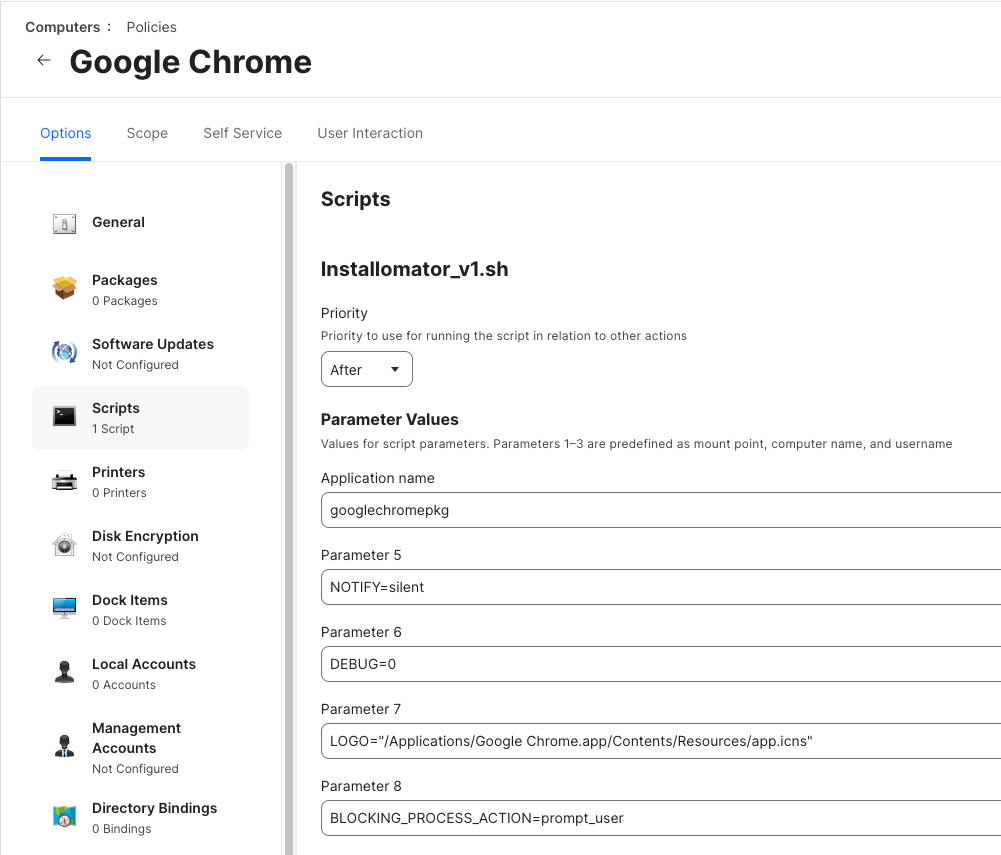
Task: Switch to the Scope tab
Action: pos(147,133)
